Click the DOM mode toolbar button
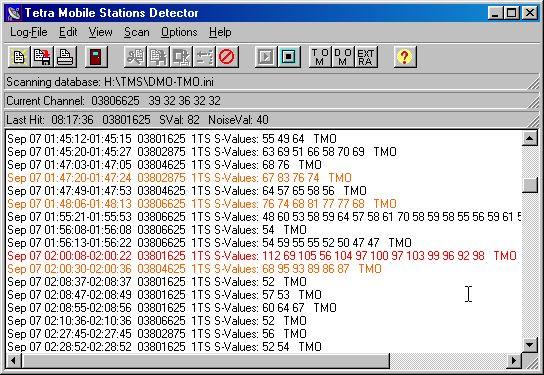544x375 pixels. (x=342, y=57)
